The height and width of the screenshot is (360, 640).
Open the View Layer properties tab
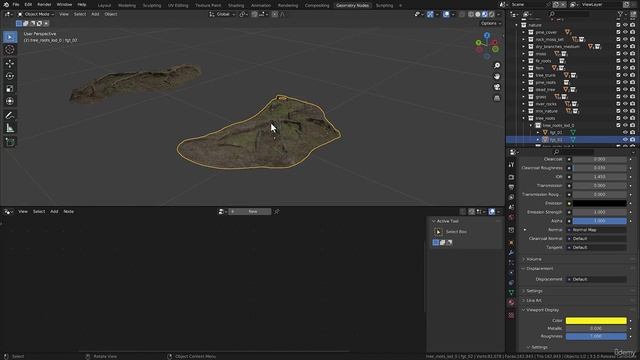511,198
